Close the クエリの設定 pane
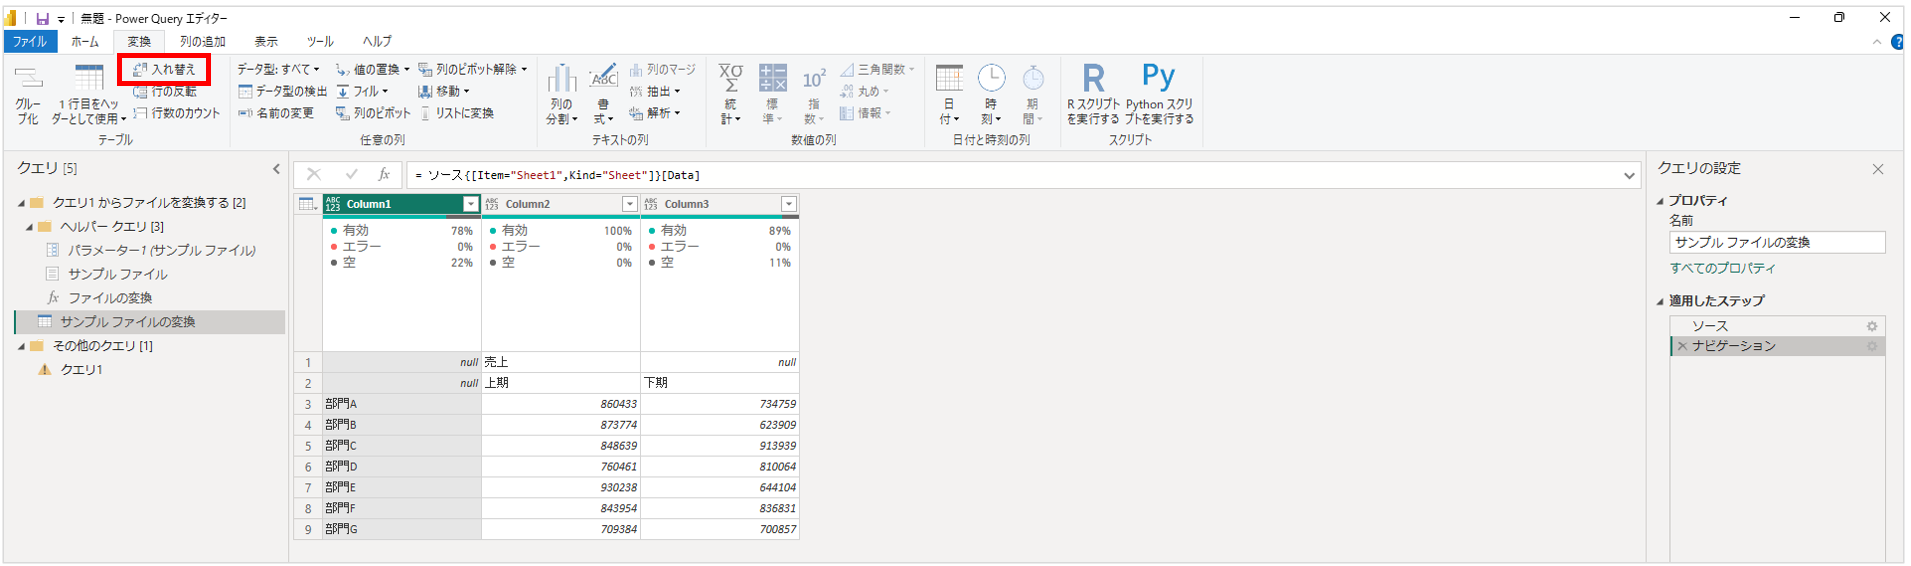Image resolution: width=1911 pixels, height=566 pixels. [1878, 169]
